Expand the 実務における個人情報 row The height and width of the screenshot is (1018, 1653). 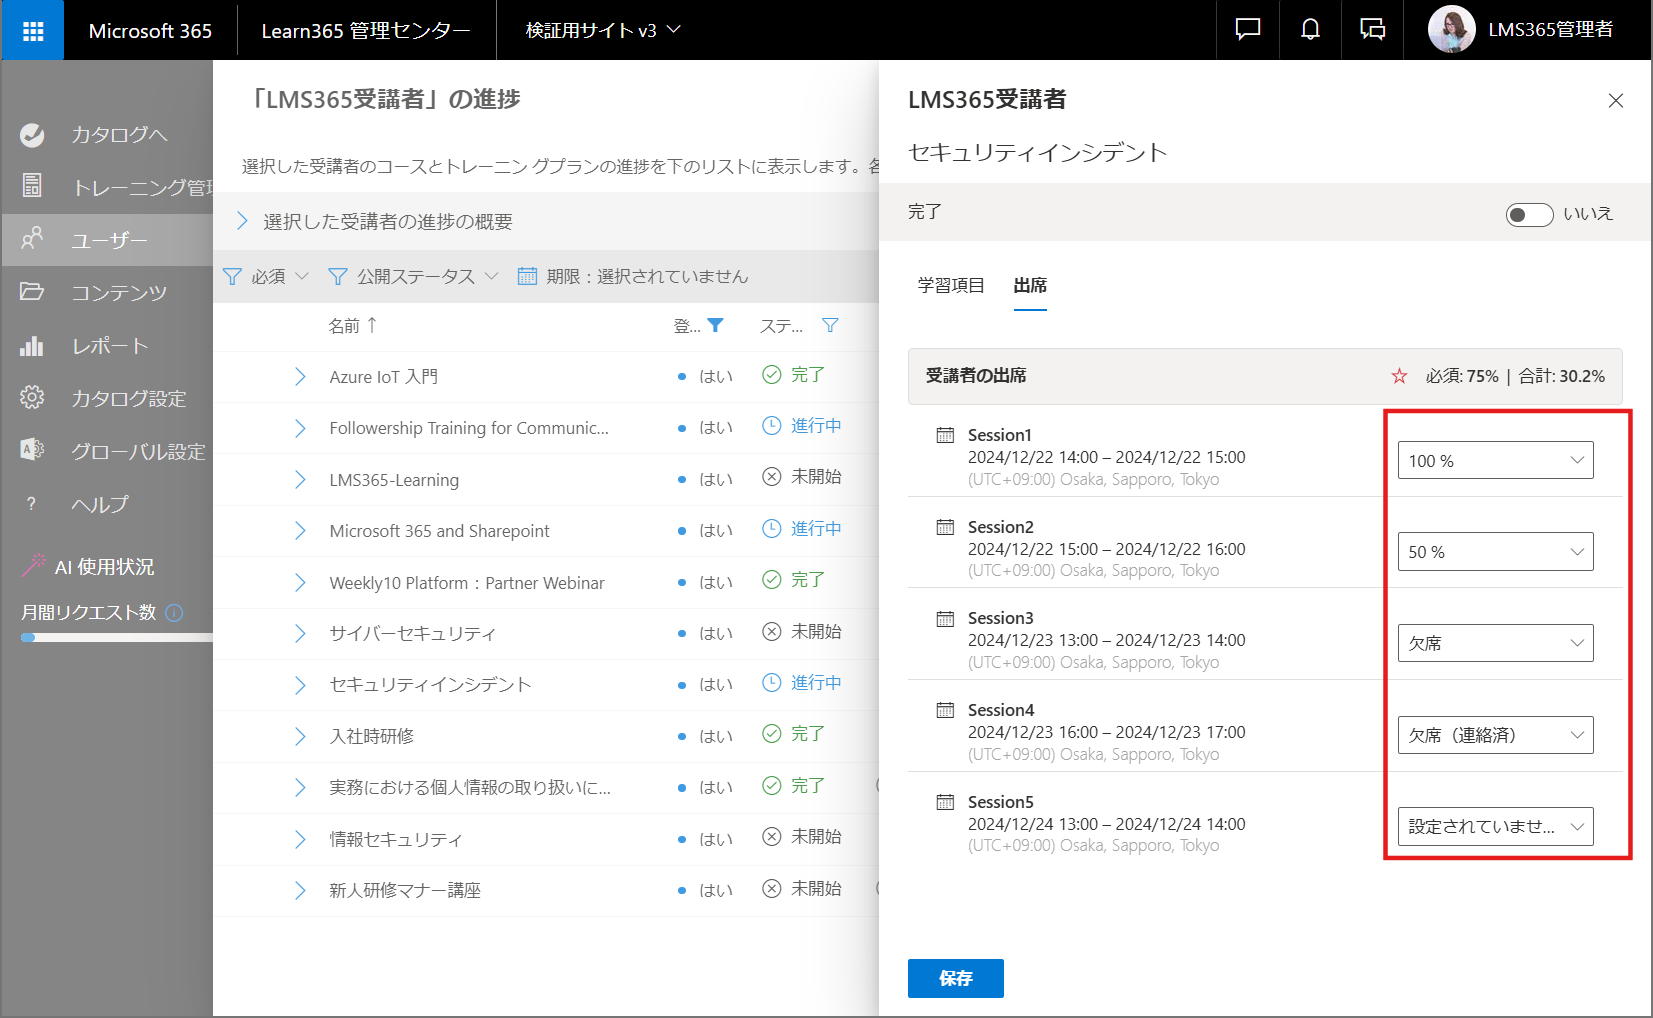pyautogui.click(x=300, y=788)
